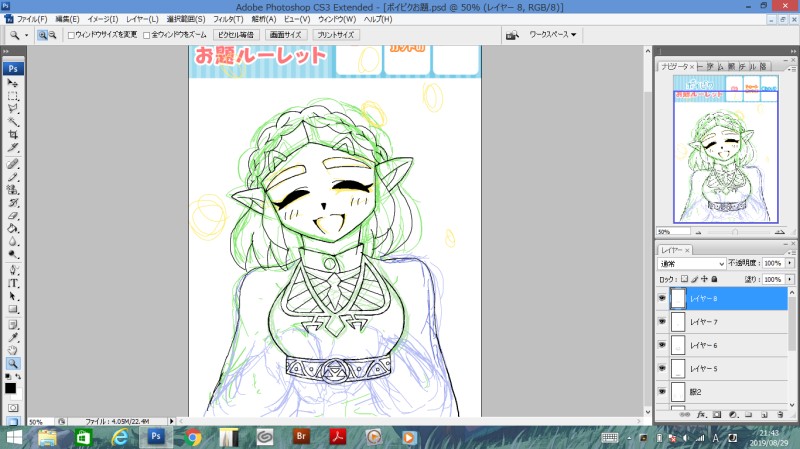The height and width of the screenshot is (449, 800).
Task: Open the 不透明度 slider arrow
Action: [x=790, y=263]
